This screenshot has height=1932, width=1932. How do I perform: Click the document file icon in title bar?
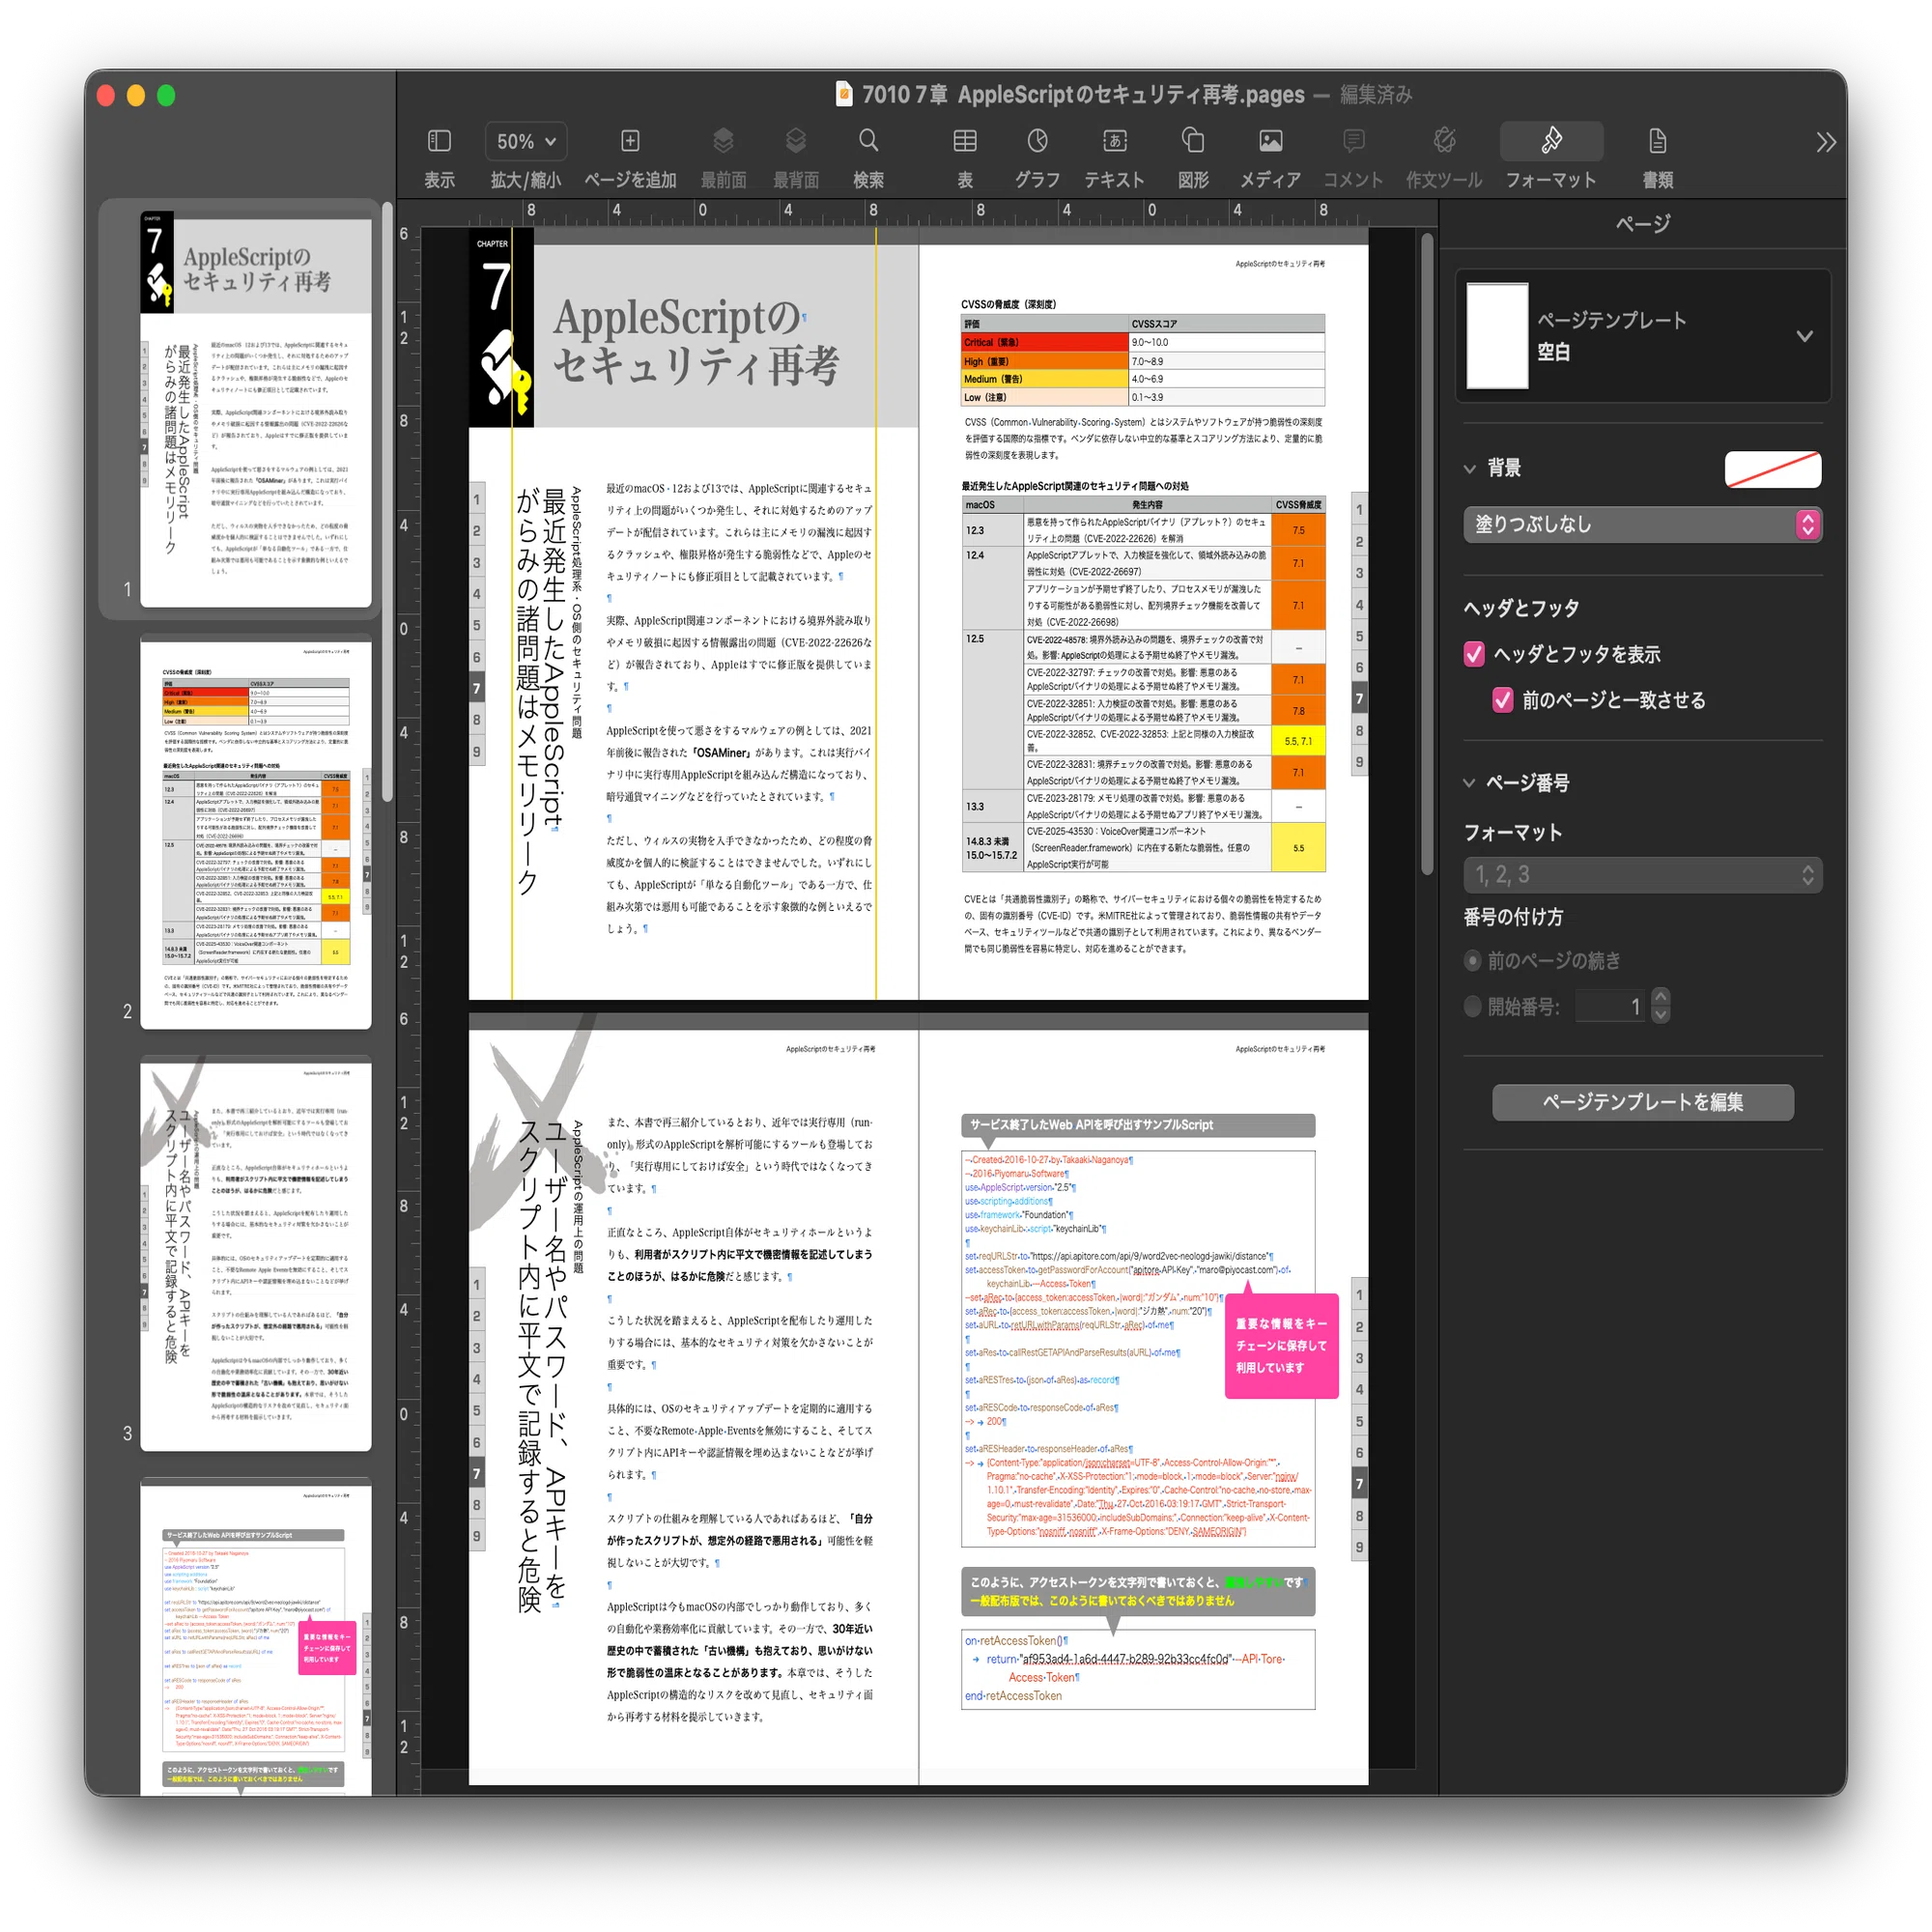[x=844, y=94]
